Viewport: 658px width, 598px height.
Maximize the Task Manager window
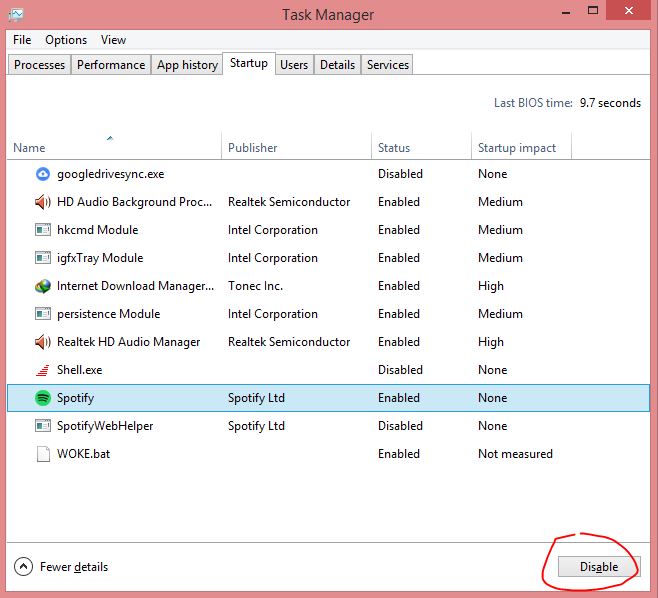593,10
